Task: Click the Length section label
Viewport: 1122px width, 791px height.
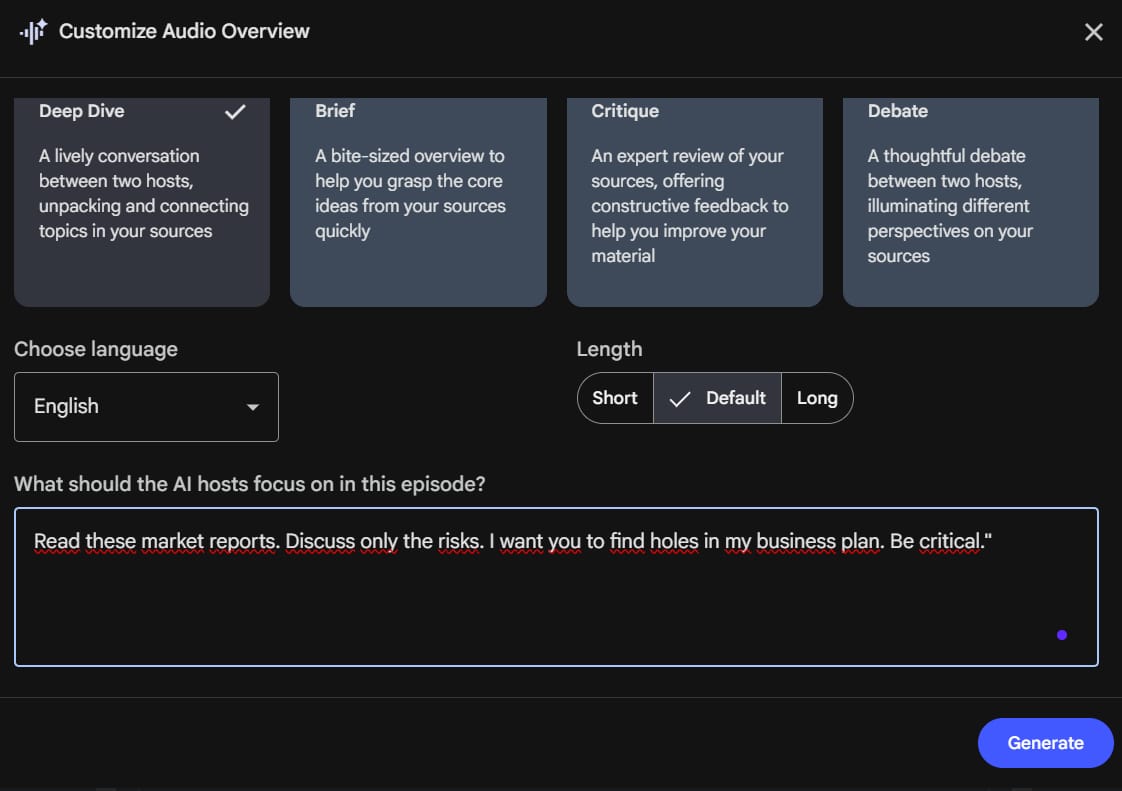Action: pos(609,349)
